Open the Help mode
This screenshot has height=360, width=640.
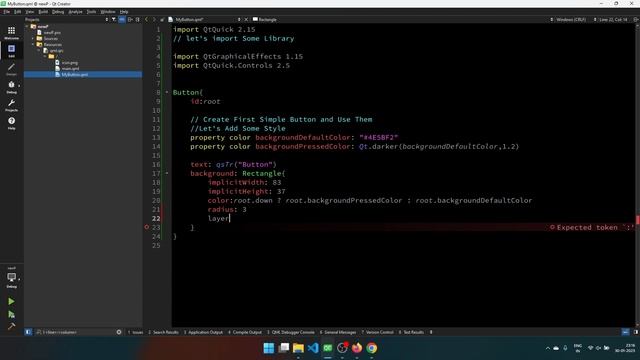(x=11, y=122)
